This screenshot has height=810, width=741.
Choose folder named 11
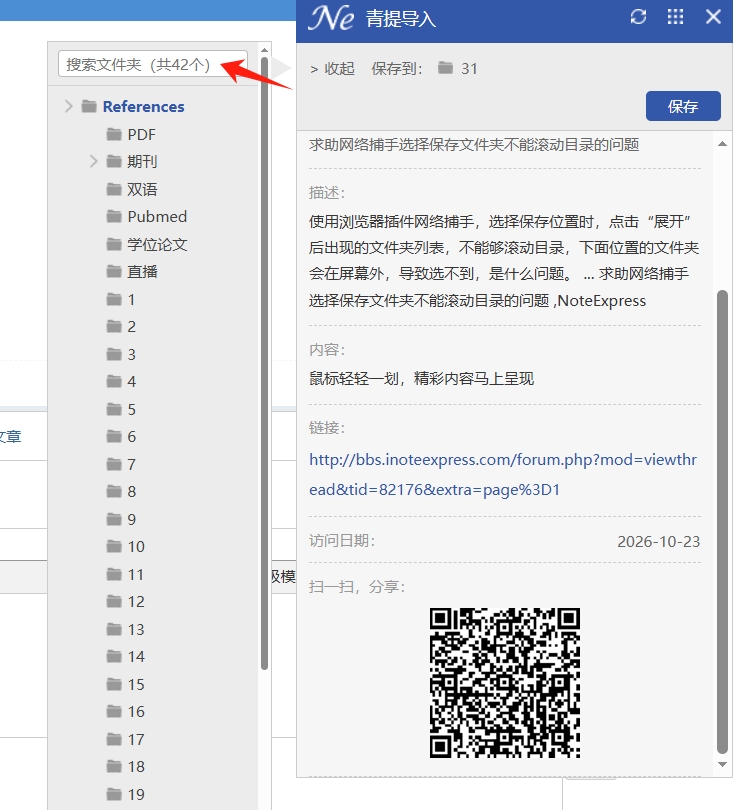pyautogui.click(x=135, y=574)
